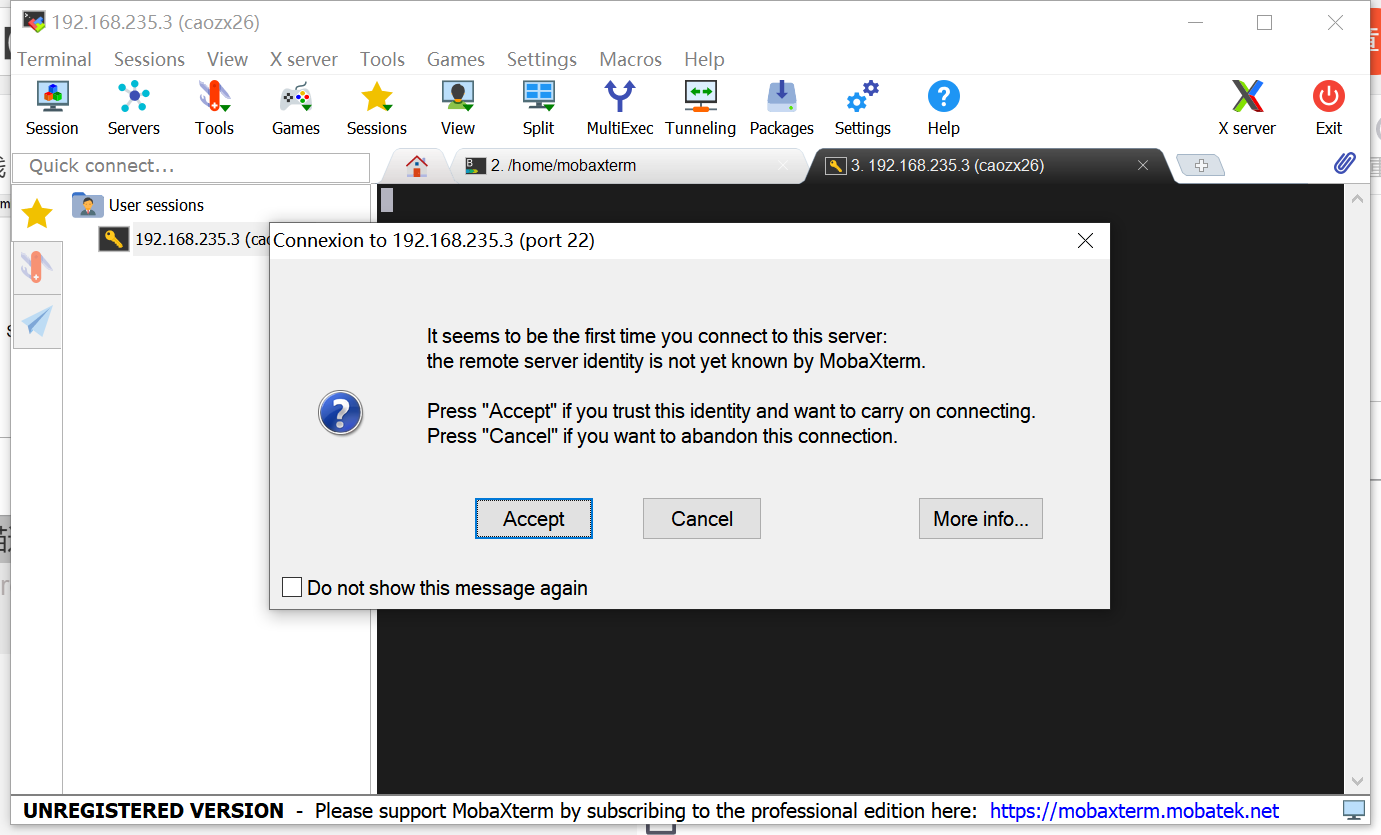Viewport: 1381px width, 835px height.
Task: Select the Split toolbar icon
Action: (x=538, y=108)
